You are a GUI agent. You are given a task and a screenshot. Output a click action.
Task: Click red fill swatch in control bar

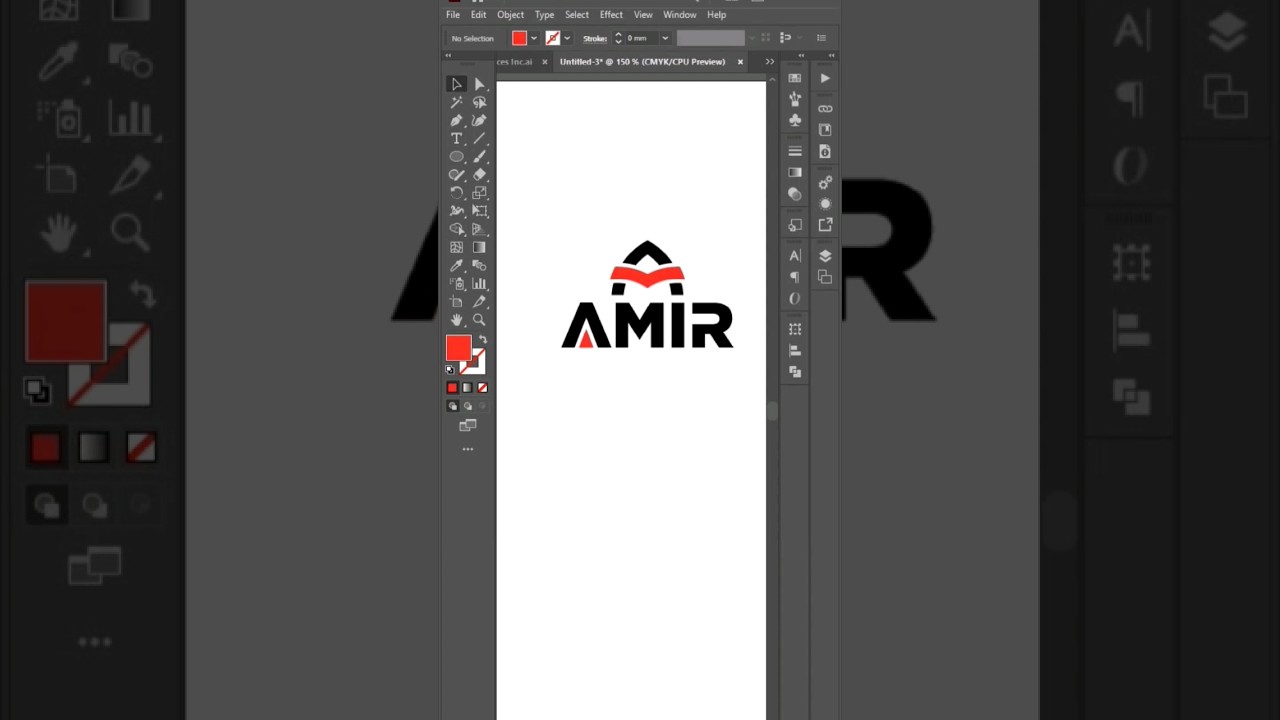click(x=519, y=38)
